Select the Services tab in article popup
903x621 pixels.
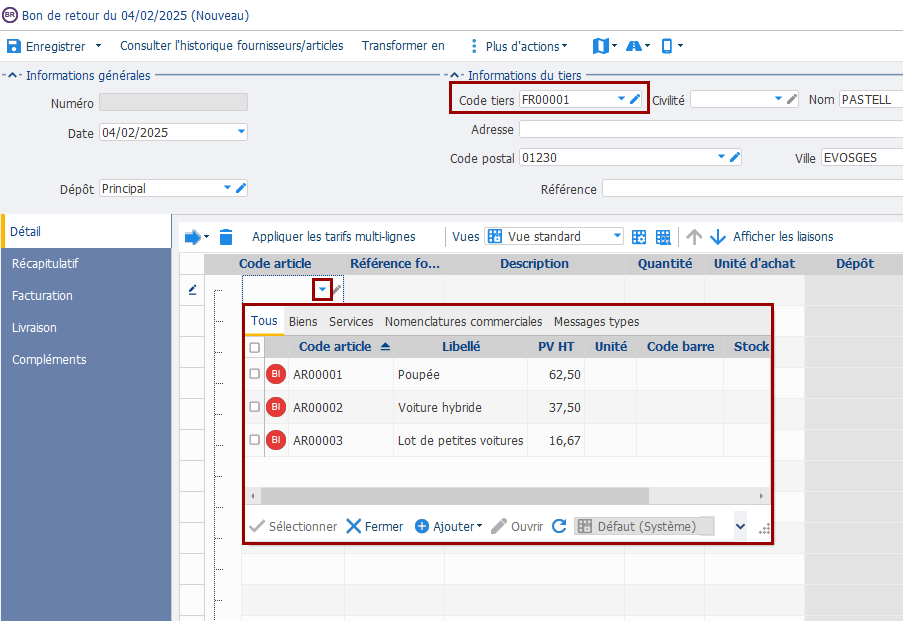click(x=351, y=321)
